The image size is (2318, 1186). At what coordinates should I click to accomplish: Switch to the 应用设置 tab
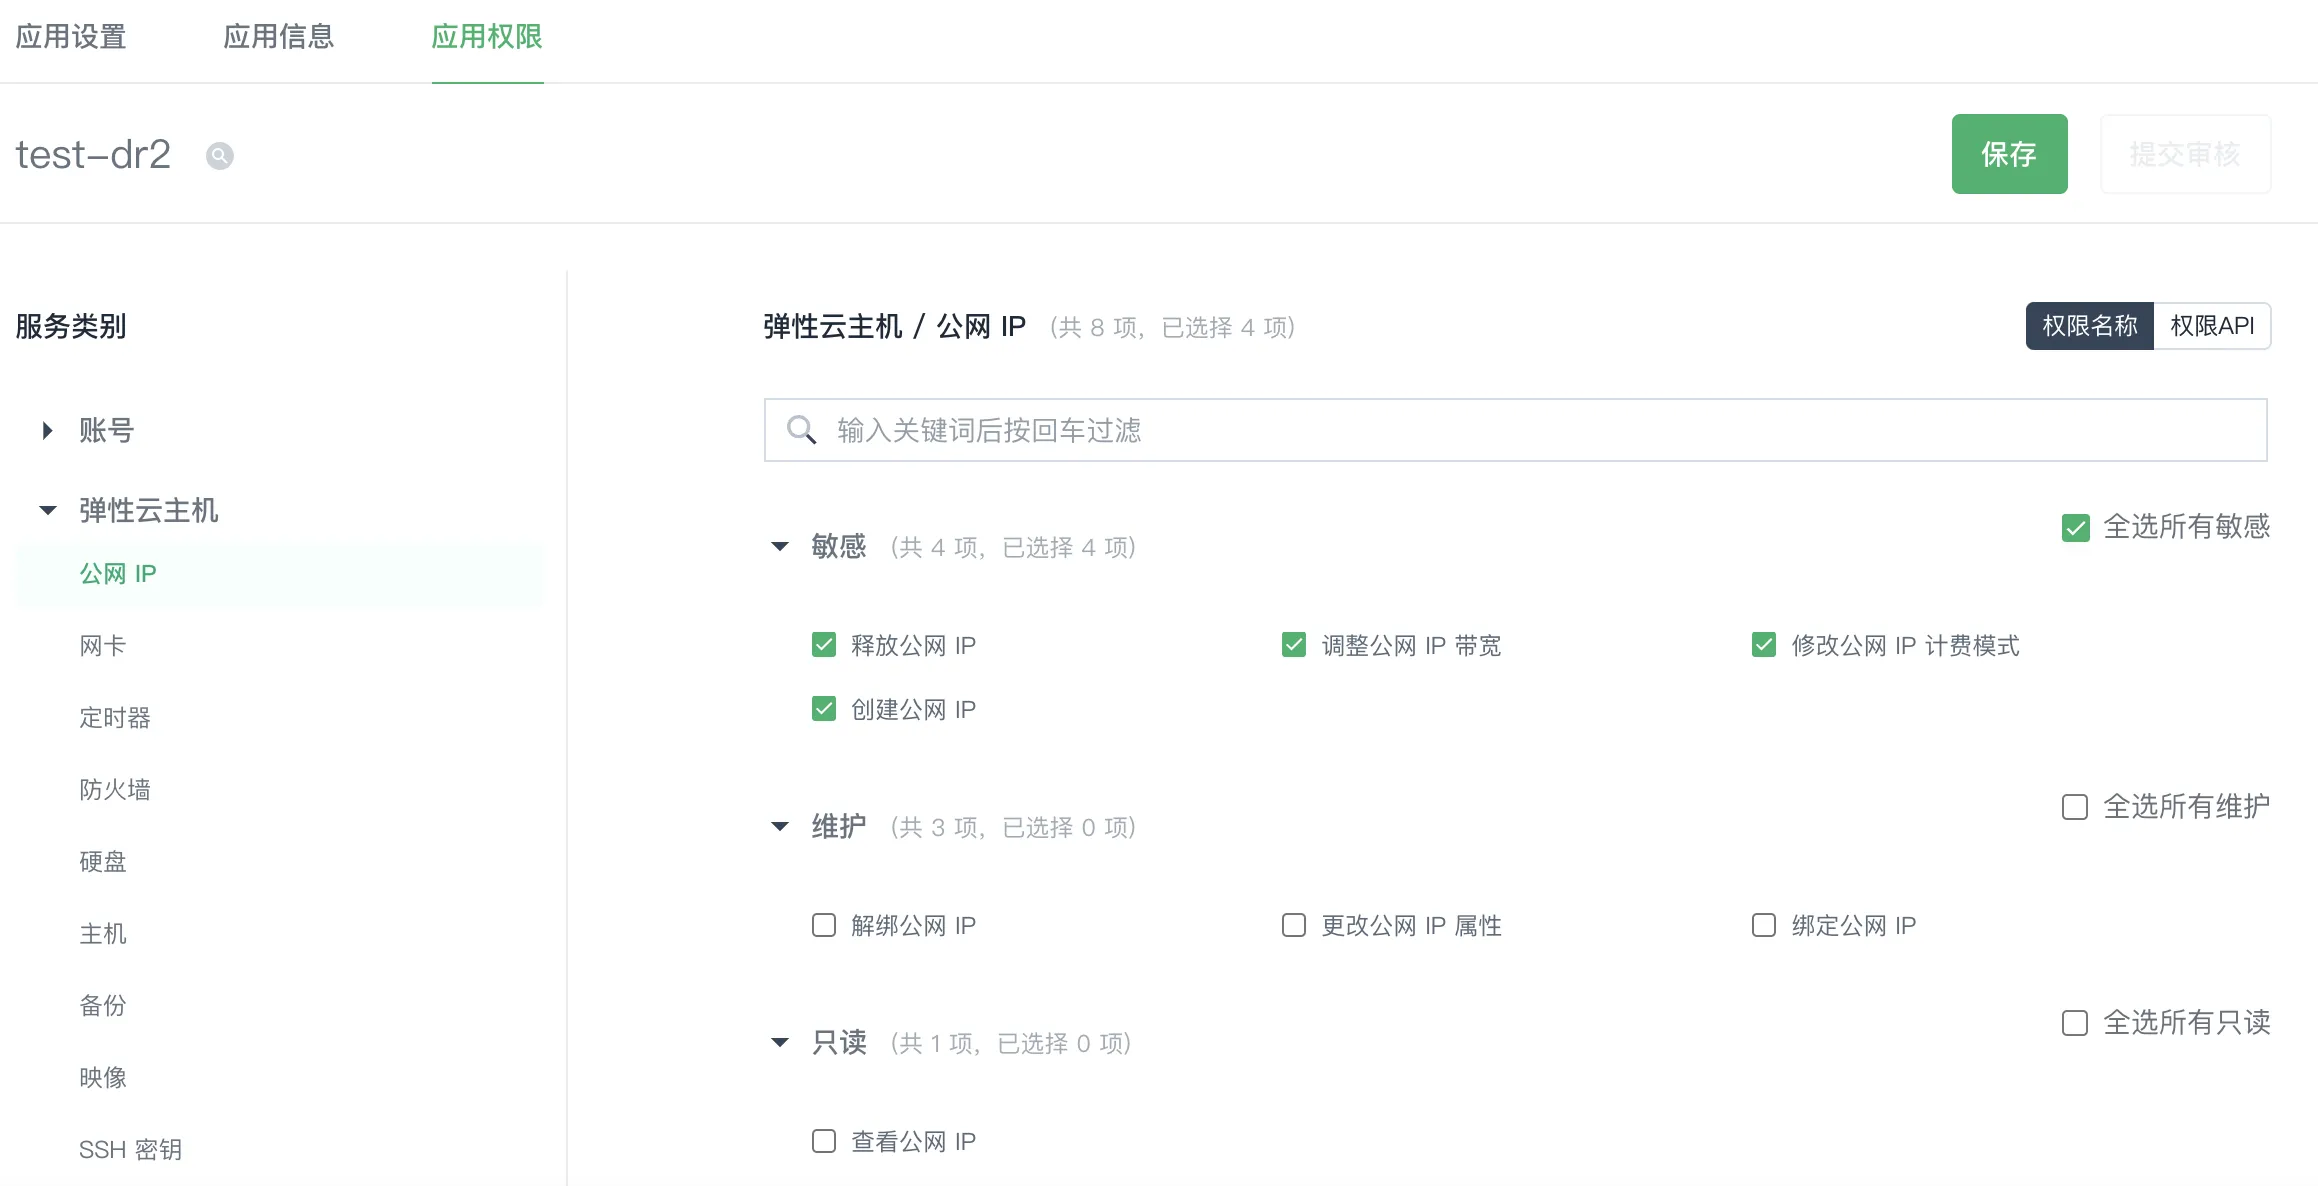click(71, 37)
